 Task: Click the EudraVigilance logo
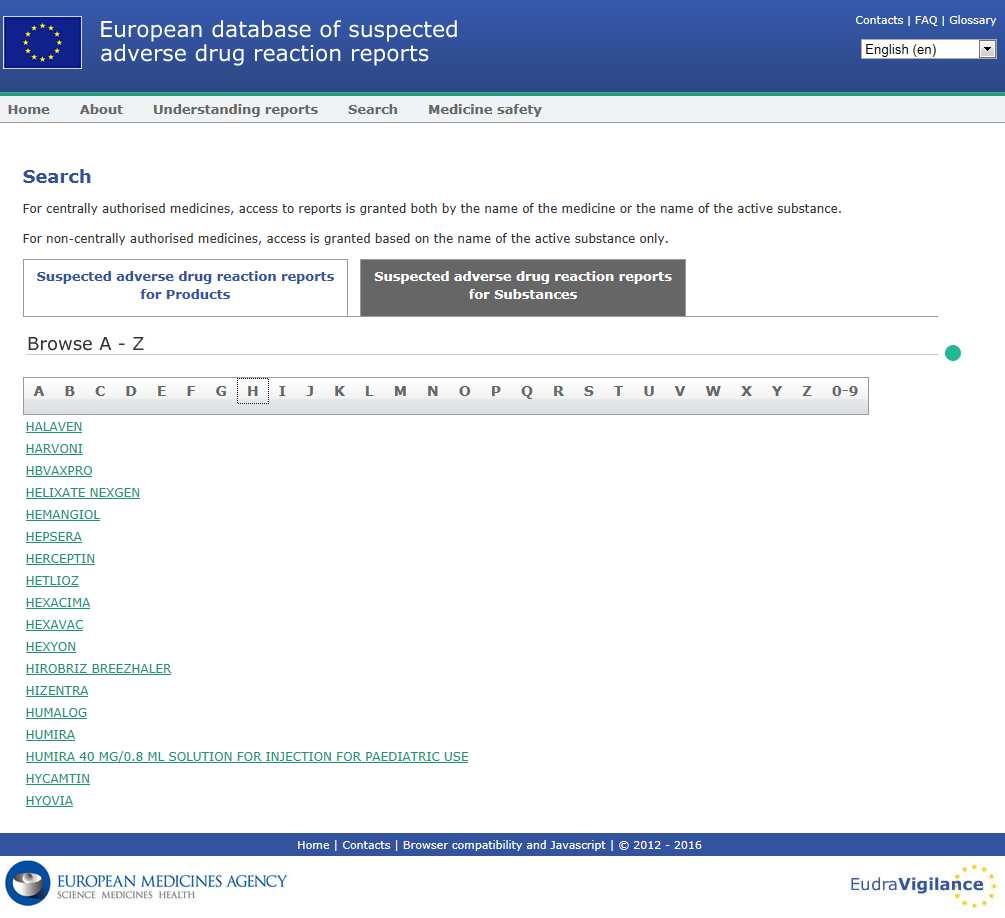pos(923,885)
